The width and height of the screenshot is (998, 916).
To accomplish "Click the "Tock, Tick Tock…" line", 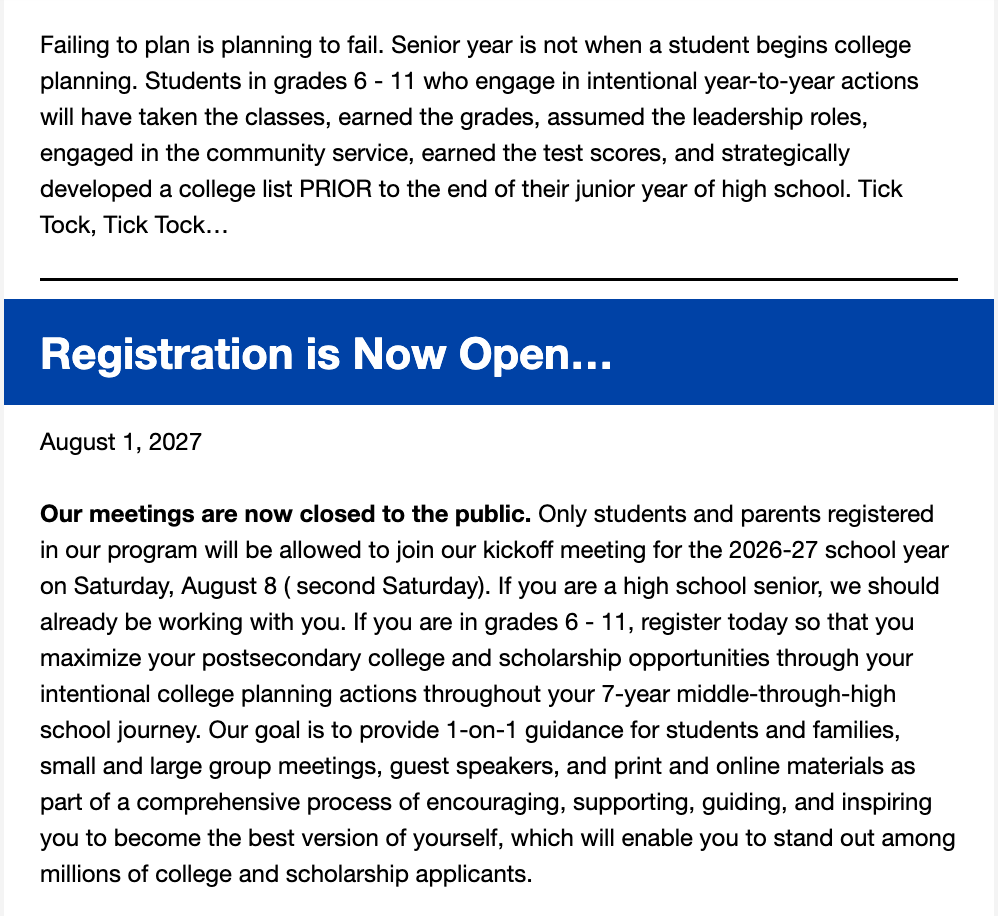I will (134, 225).
